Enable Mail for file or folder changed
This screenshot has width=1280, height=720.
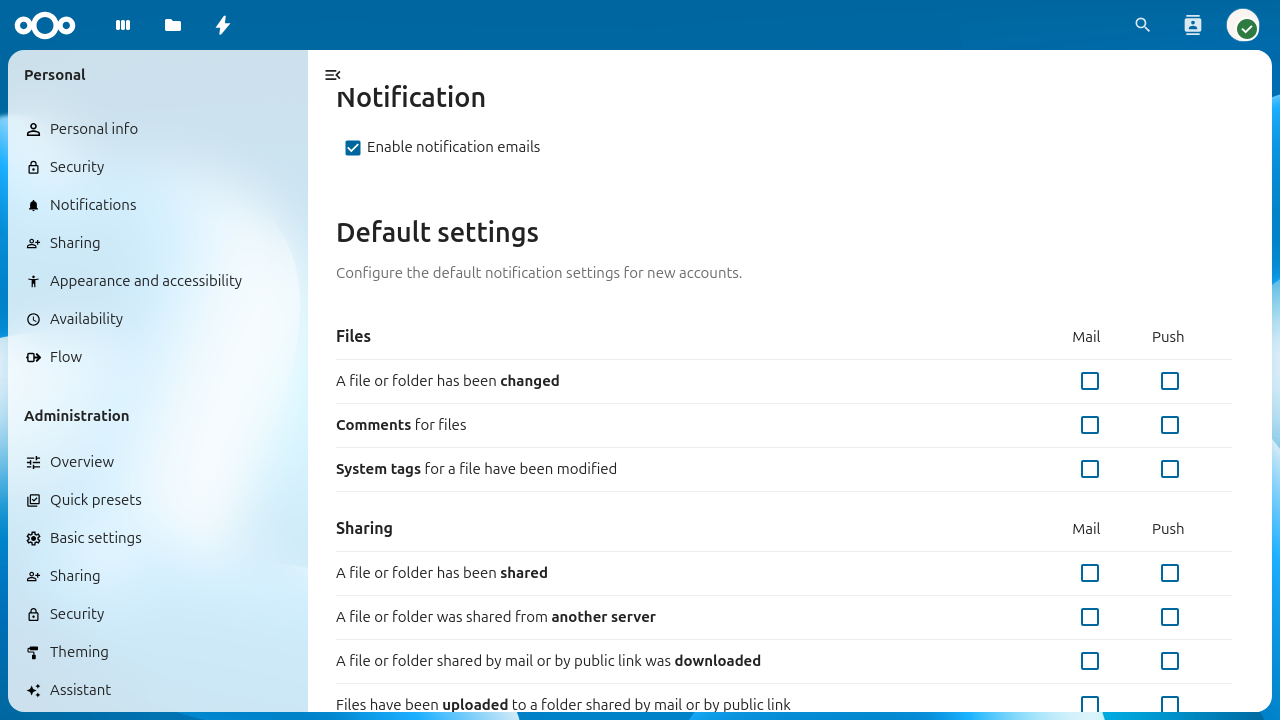(1090, 381)
